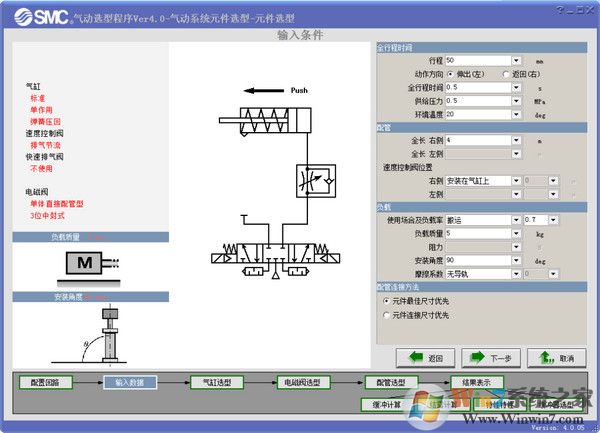The height and width of the screenshot is (433, 600).
Task: Click the 负载质量 field showing 5
Action: 479,233
